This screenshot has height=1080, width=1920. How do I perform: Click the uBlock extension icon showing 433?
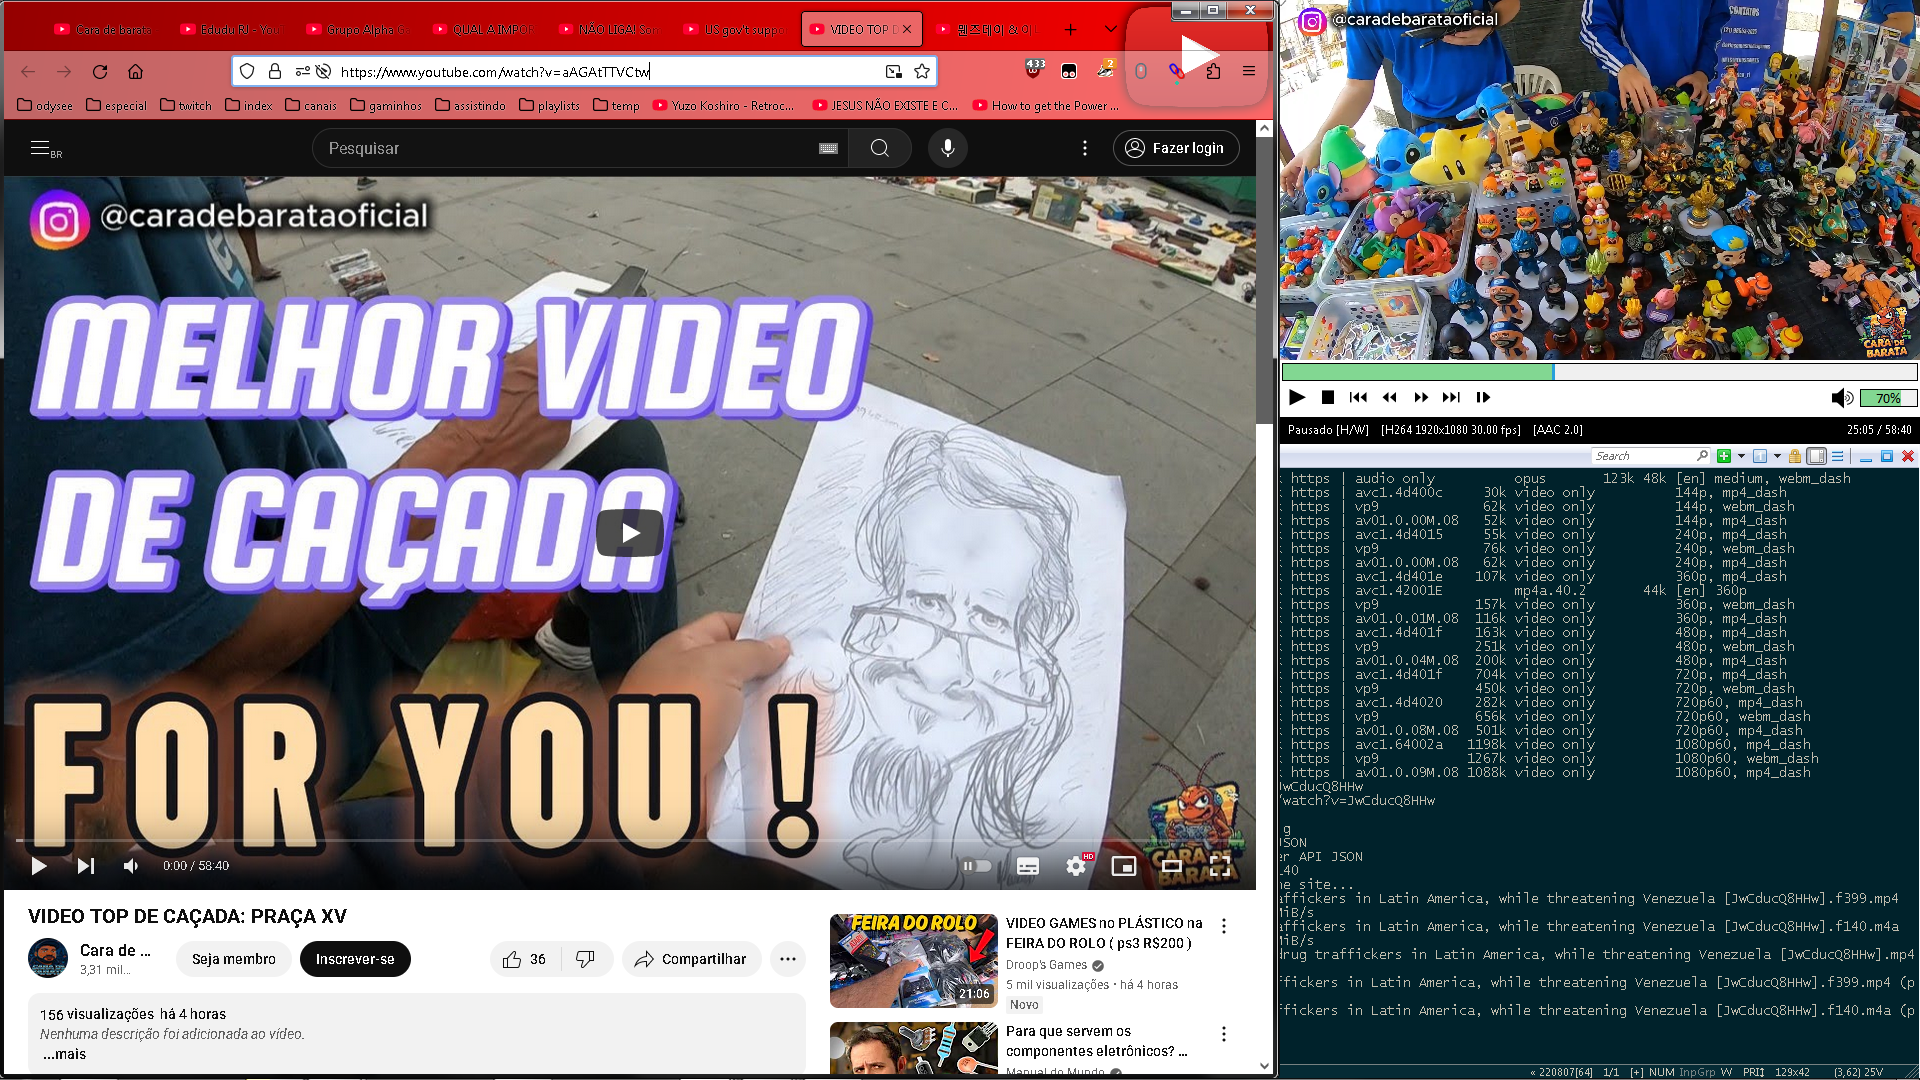1034,69
